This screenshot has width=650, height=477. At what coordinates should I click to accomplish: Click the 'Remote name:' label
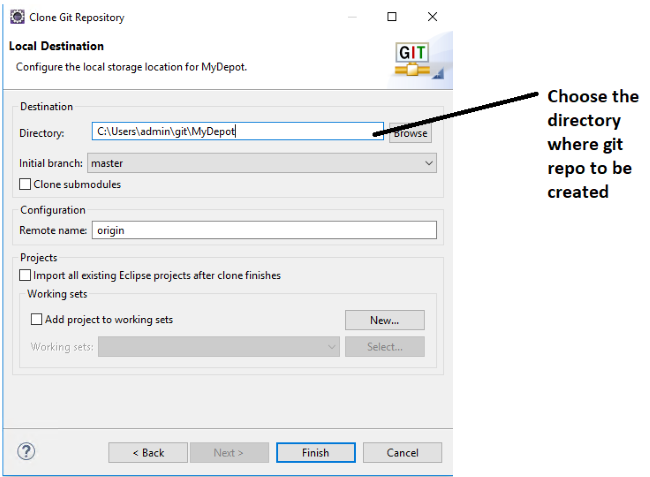coord(53,230)
